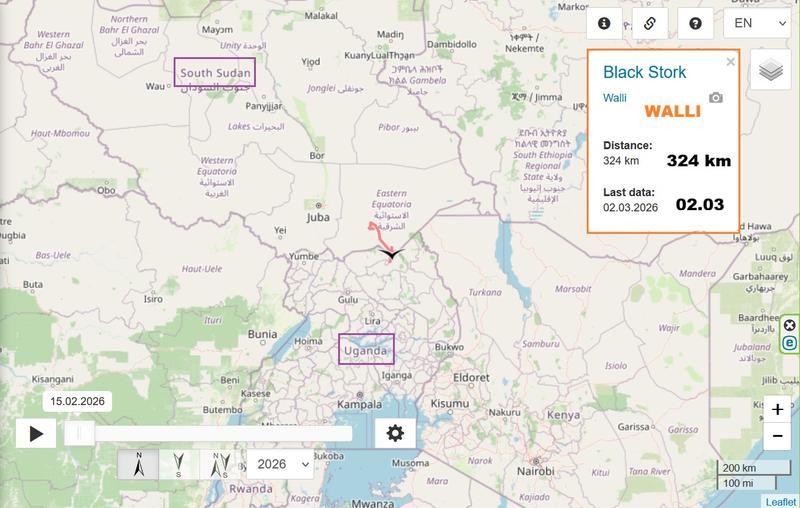Click the Lira town label
The height and width of the screenshot is (508, 800).
(372, 321)
